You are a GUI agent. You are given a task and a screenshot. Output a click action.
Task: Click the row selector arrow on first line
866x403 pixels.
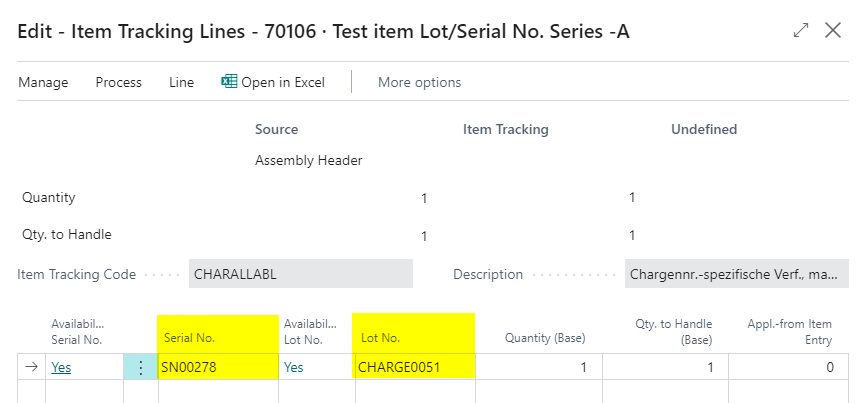(x=31, y=367)
